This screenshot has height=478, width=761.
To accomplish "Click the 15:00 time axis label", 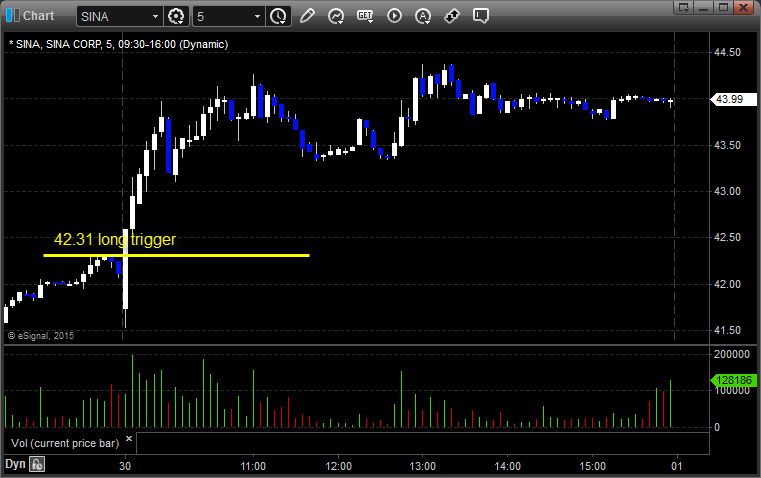I will point(593,466).
